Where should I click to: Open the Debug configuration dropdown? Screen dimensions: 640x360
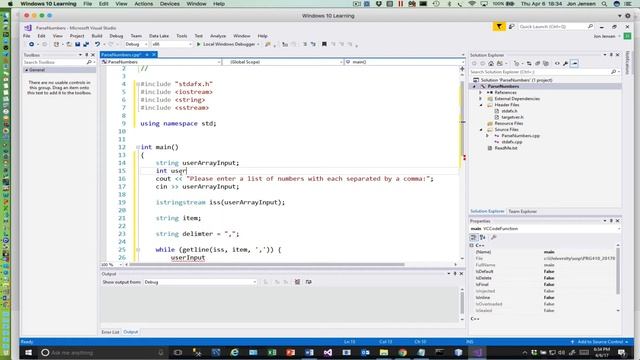click(136, 44)
